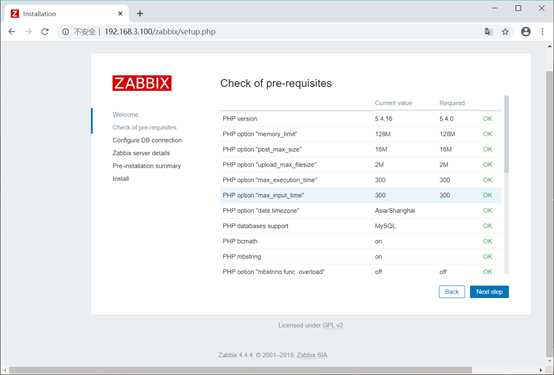This screenshot has width=554, height=375.
Task: Click PHP option "date.timezone" row
Action: coord(360,211)
